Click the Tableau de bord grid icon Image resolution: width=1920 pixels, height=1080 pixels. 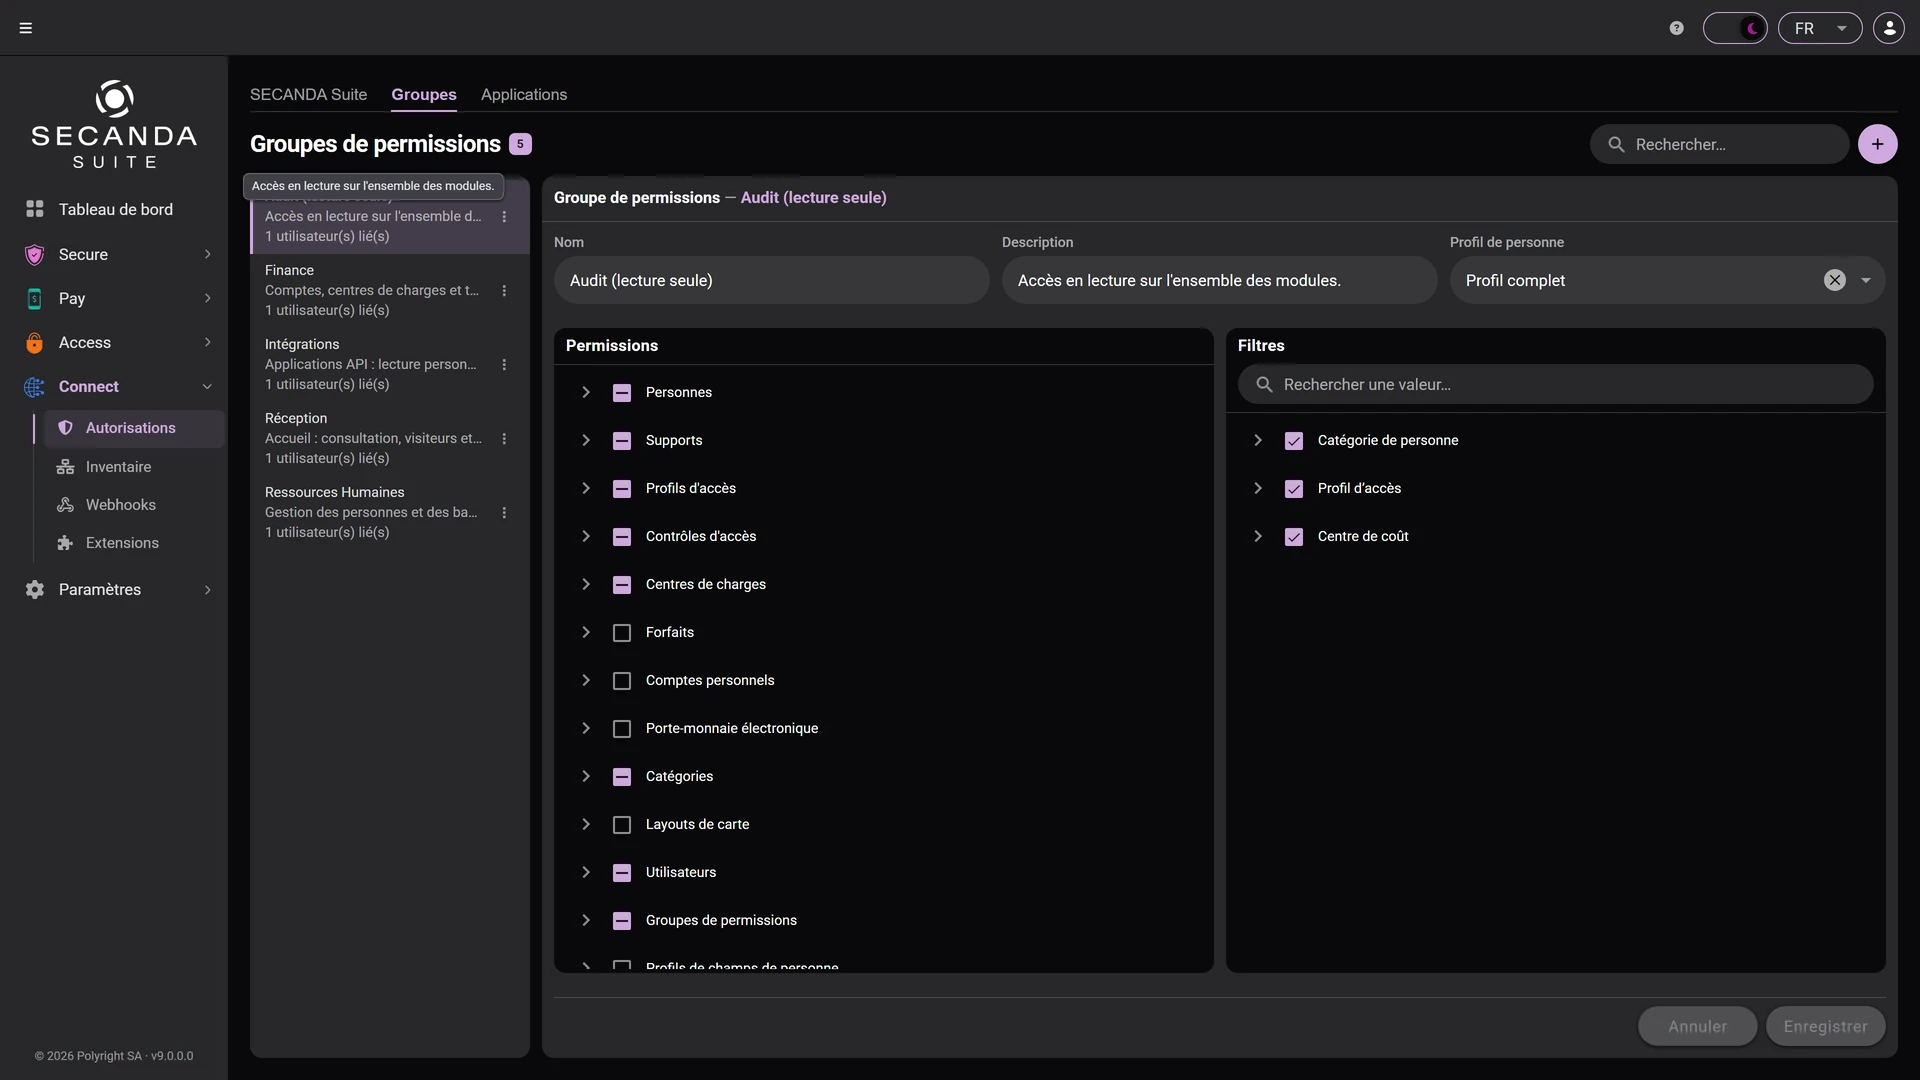point(35,209)
